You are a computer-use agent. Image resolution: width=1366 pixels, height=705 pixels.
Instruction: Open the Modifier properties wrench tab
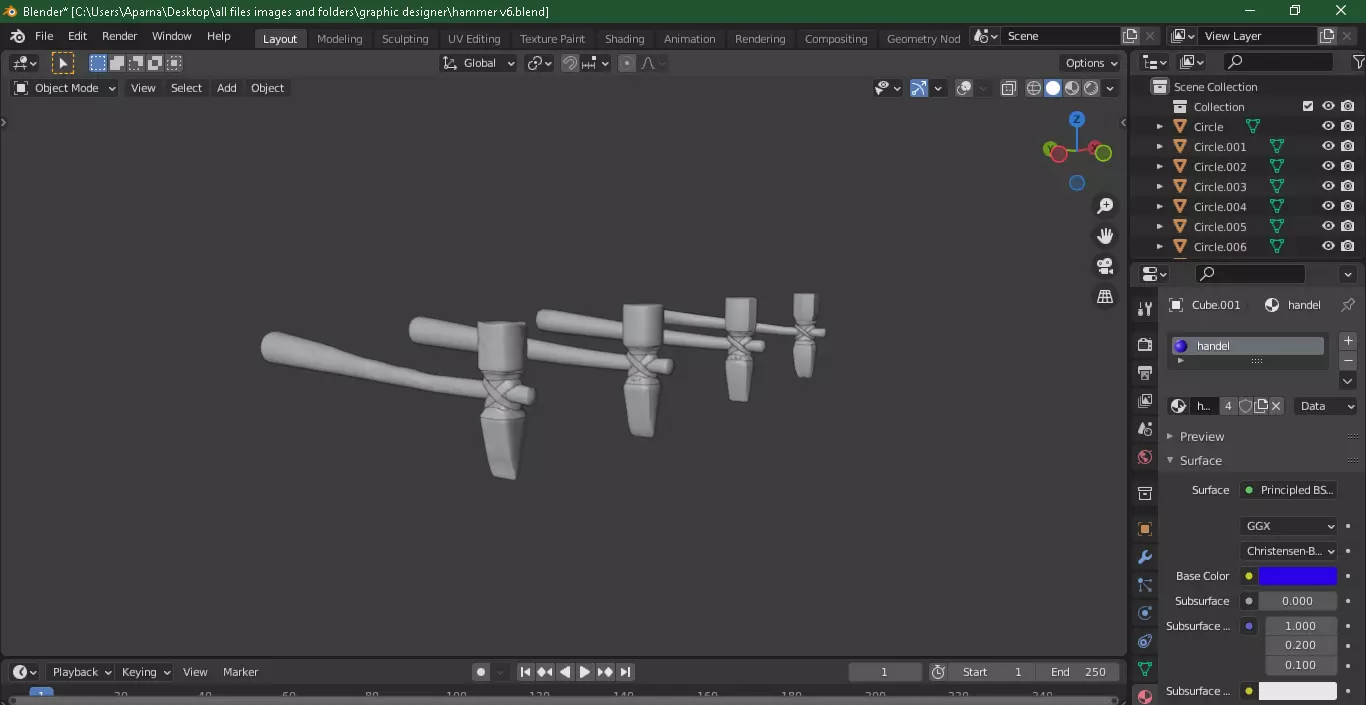(1145, 556)
